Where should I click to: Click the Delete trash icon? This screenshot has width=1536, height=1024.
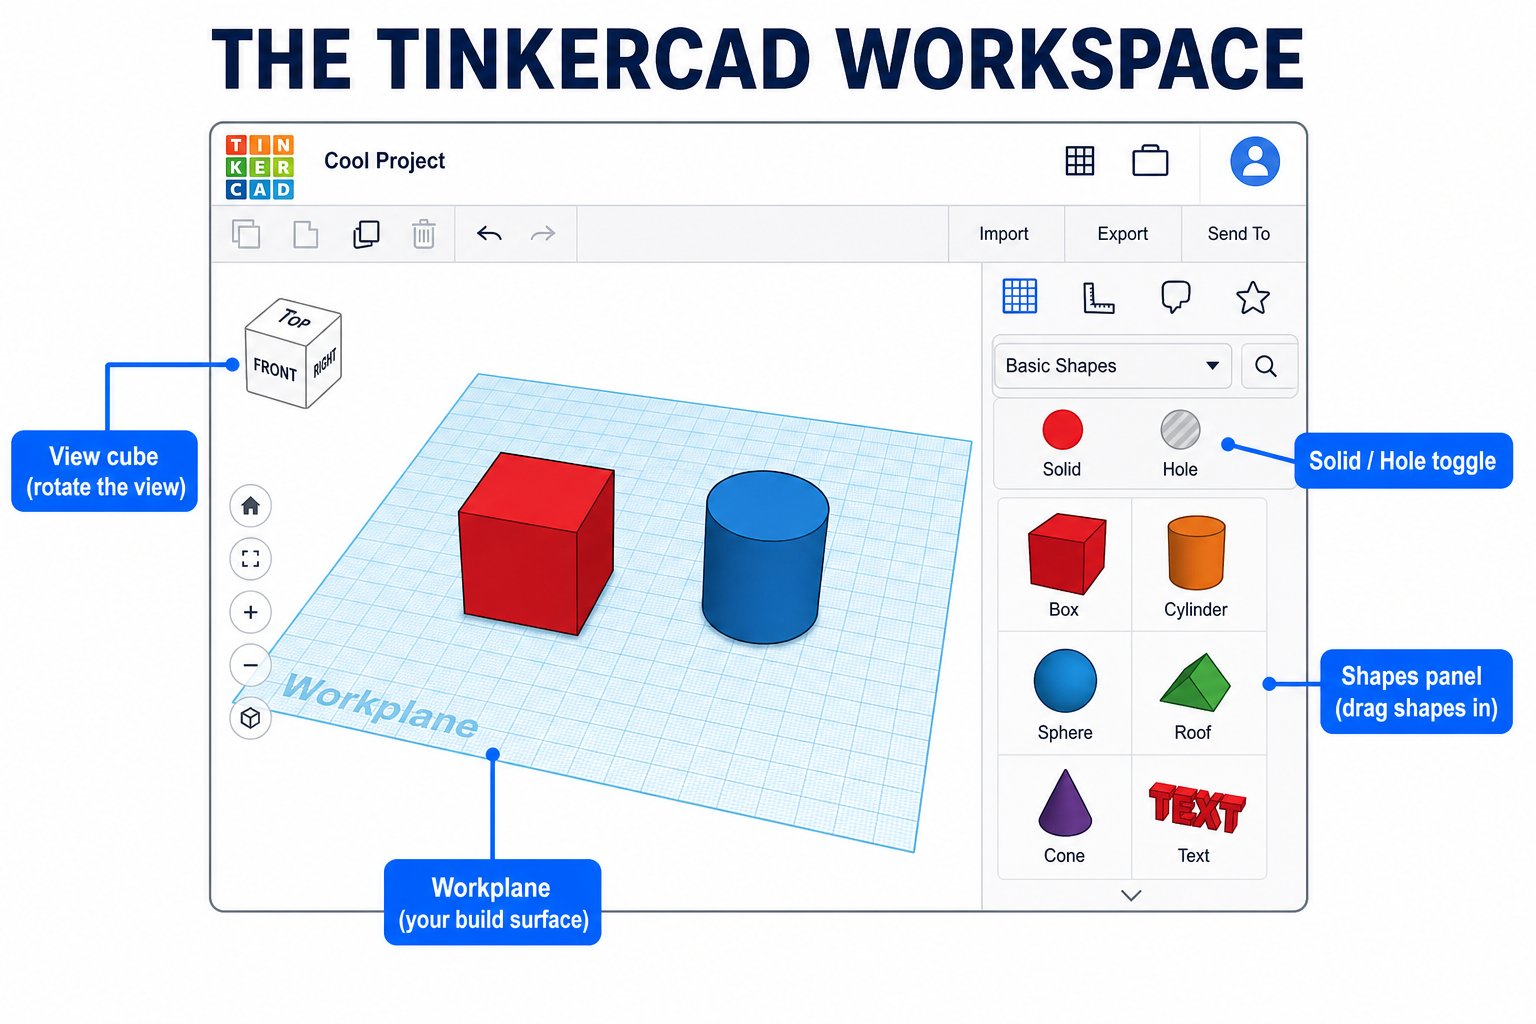coord(424,234)
